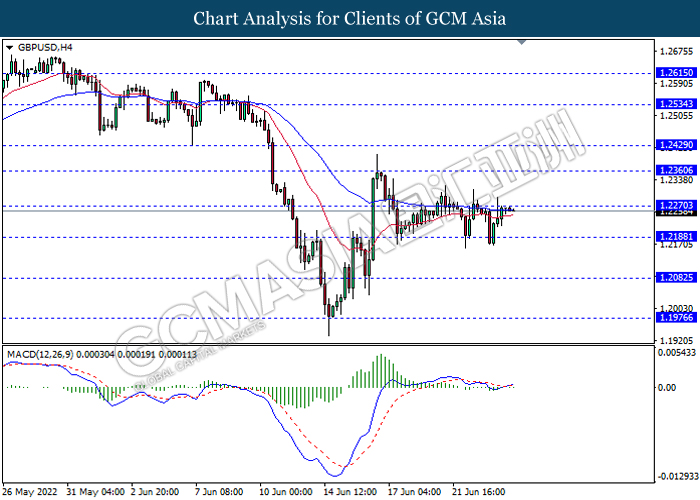Select the 1.20825 price level label
This screenshot has width=700, height=500.
(676, 277)
